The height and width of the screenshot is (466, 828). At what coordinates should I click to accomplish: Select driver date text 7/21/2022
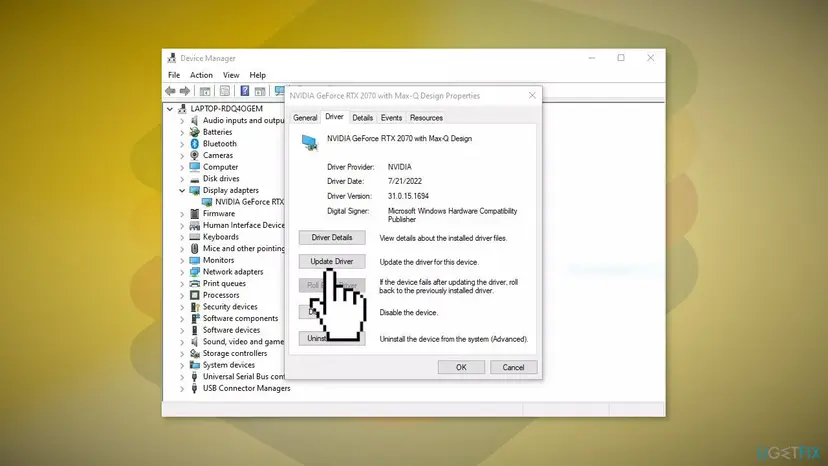405,181
